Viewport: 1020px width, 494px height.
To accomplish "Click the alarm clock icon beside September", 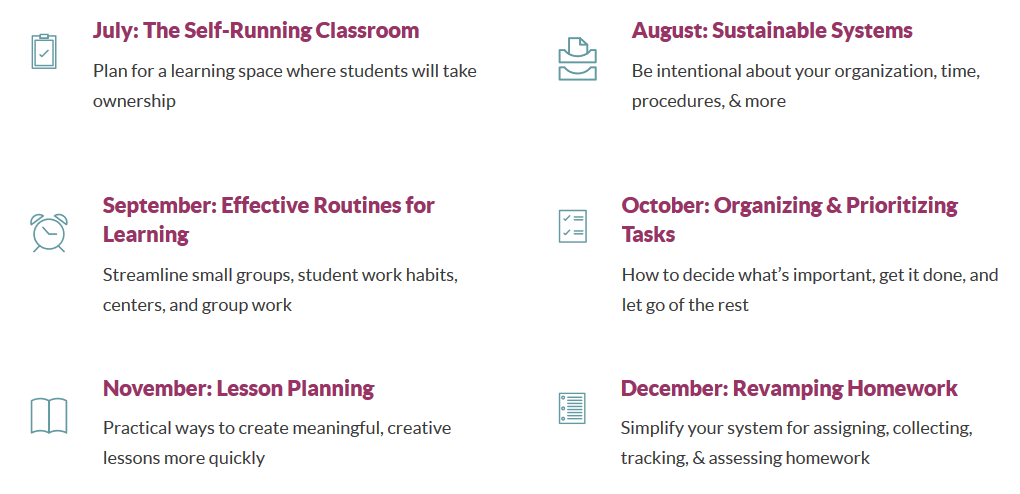I will point(49,232).
